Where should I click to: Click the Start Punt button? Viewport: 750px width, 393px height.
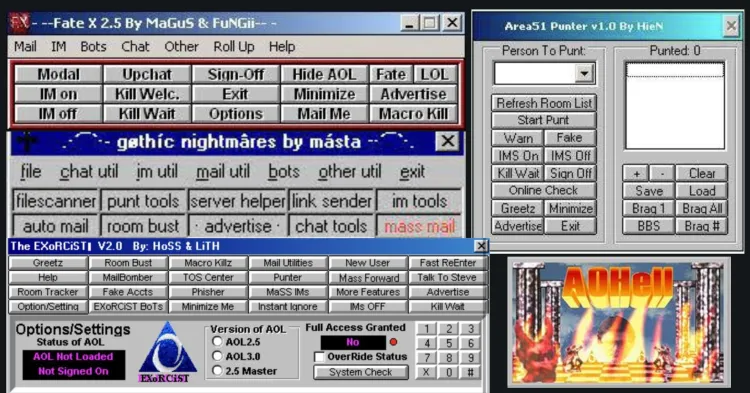(x=544, y=120)
